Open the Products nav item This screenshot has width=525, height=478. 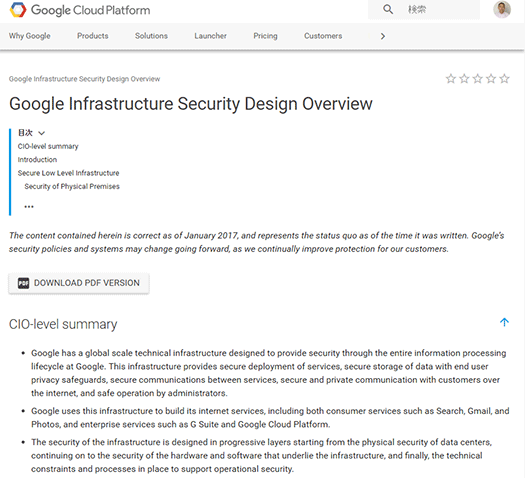pyautogui.click(x=93, y=36)
